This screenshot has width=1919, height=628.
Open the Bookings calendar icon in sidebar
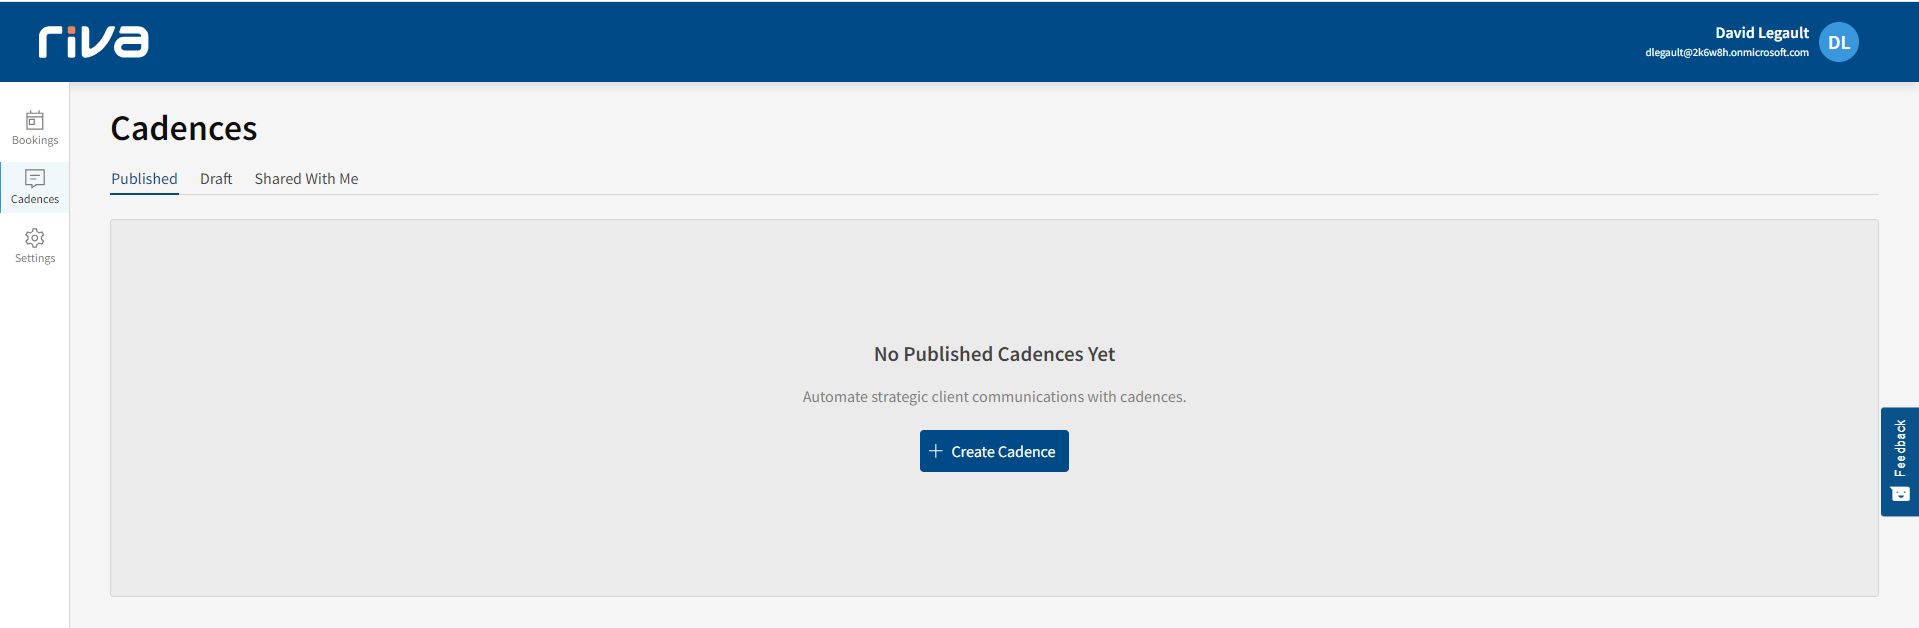click(35, 120)
